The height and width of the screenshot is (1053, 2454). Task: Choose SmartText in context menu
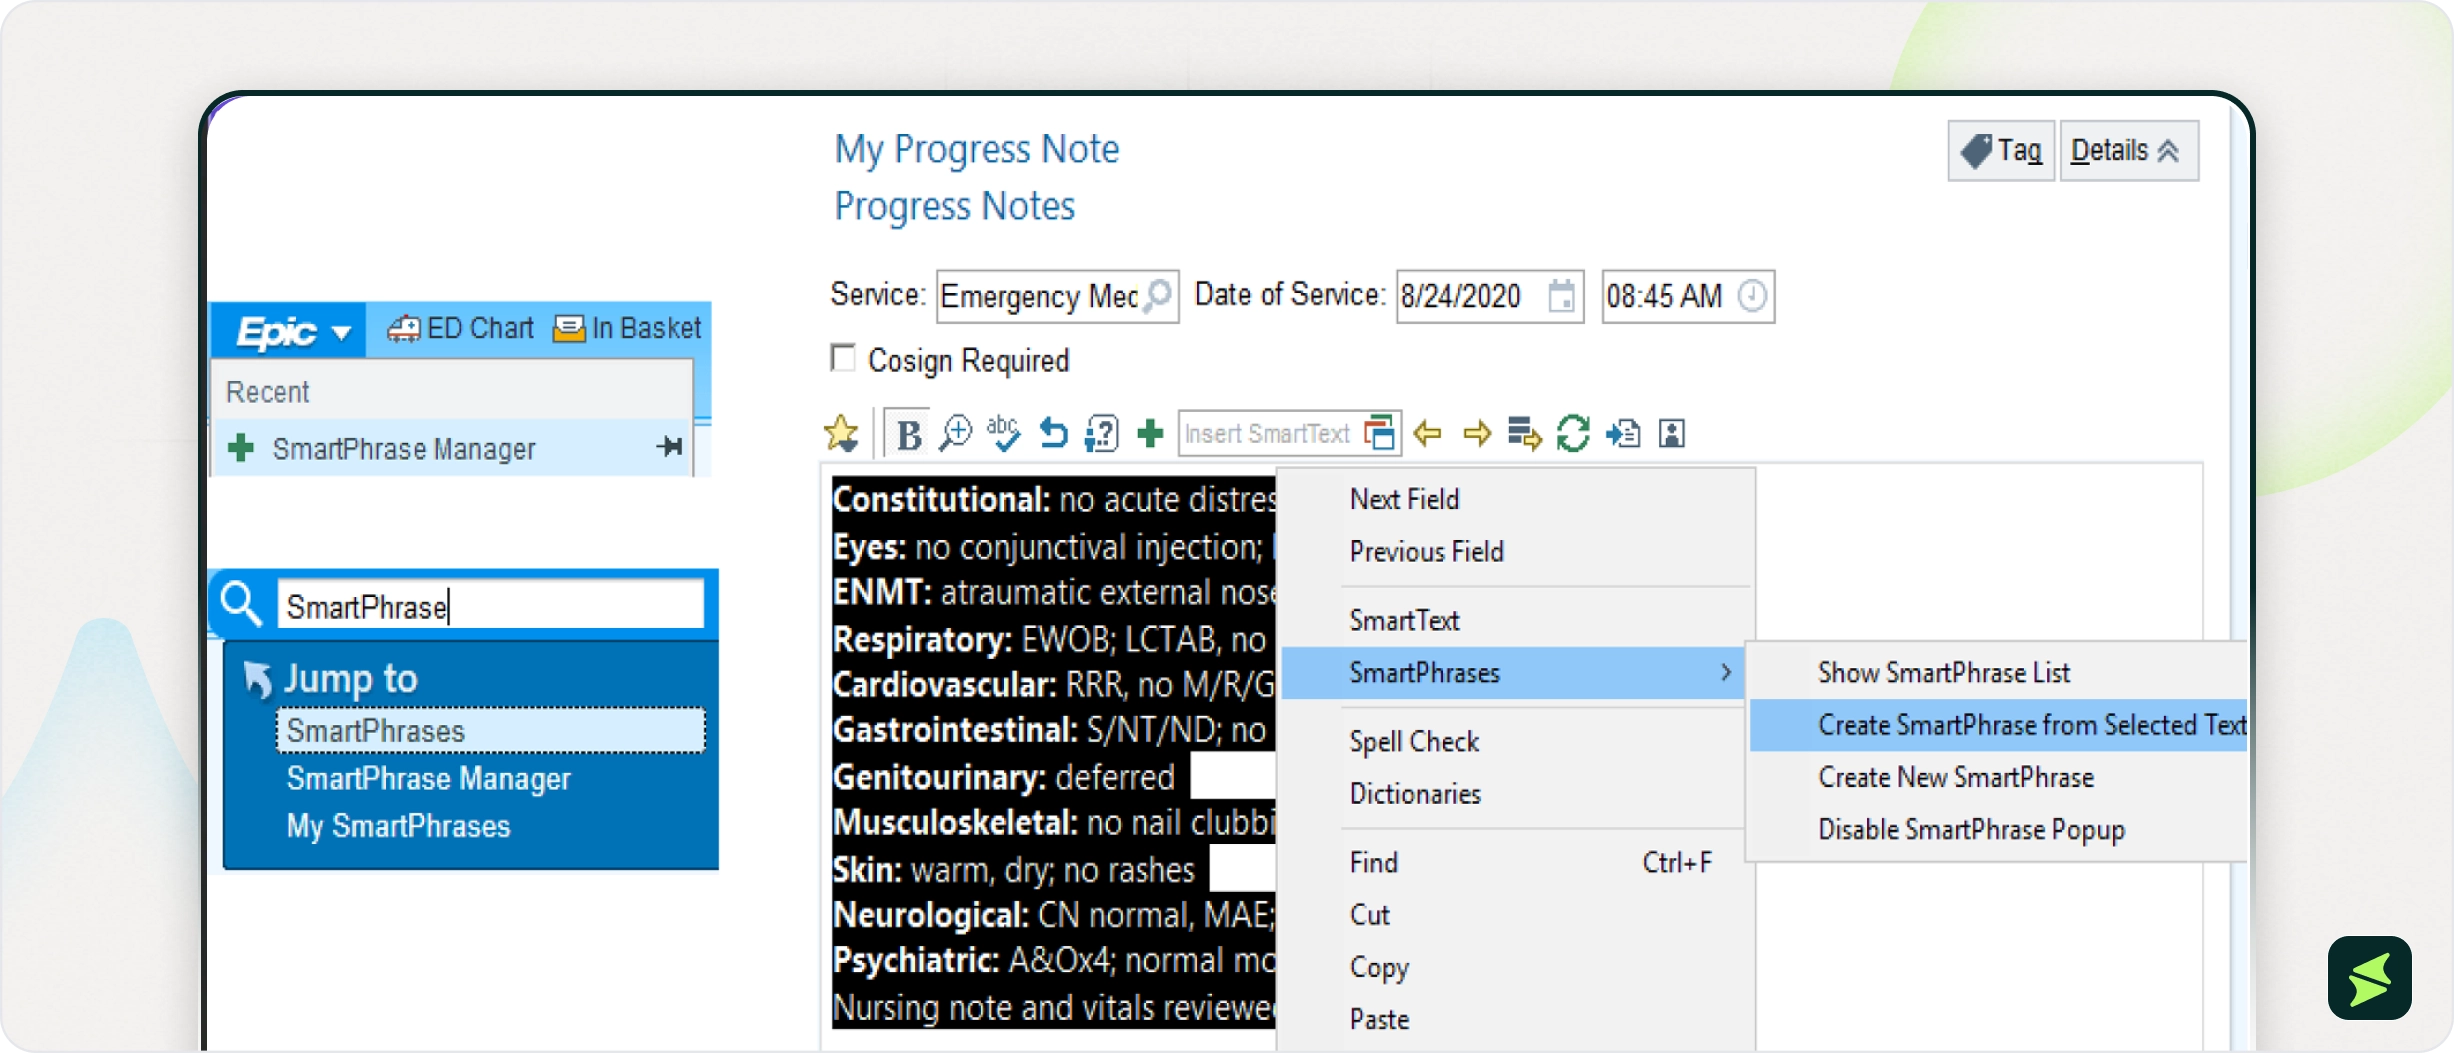click(x=1405, y=620)
